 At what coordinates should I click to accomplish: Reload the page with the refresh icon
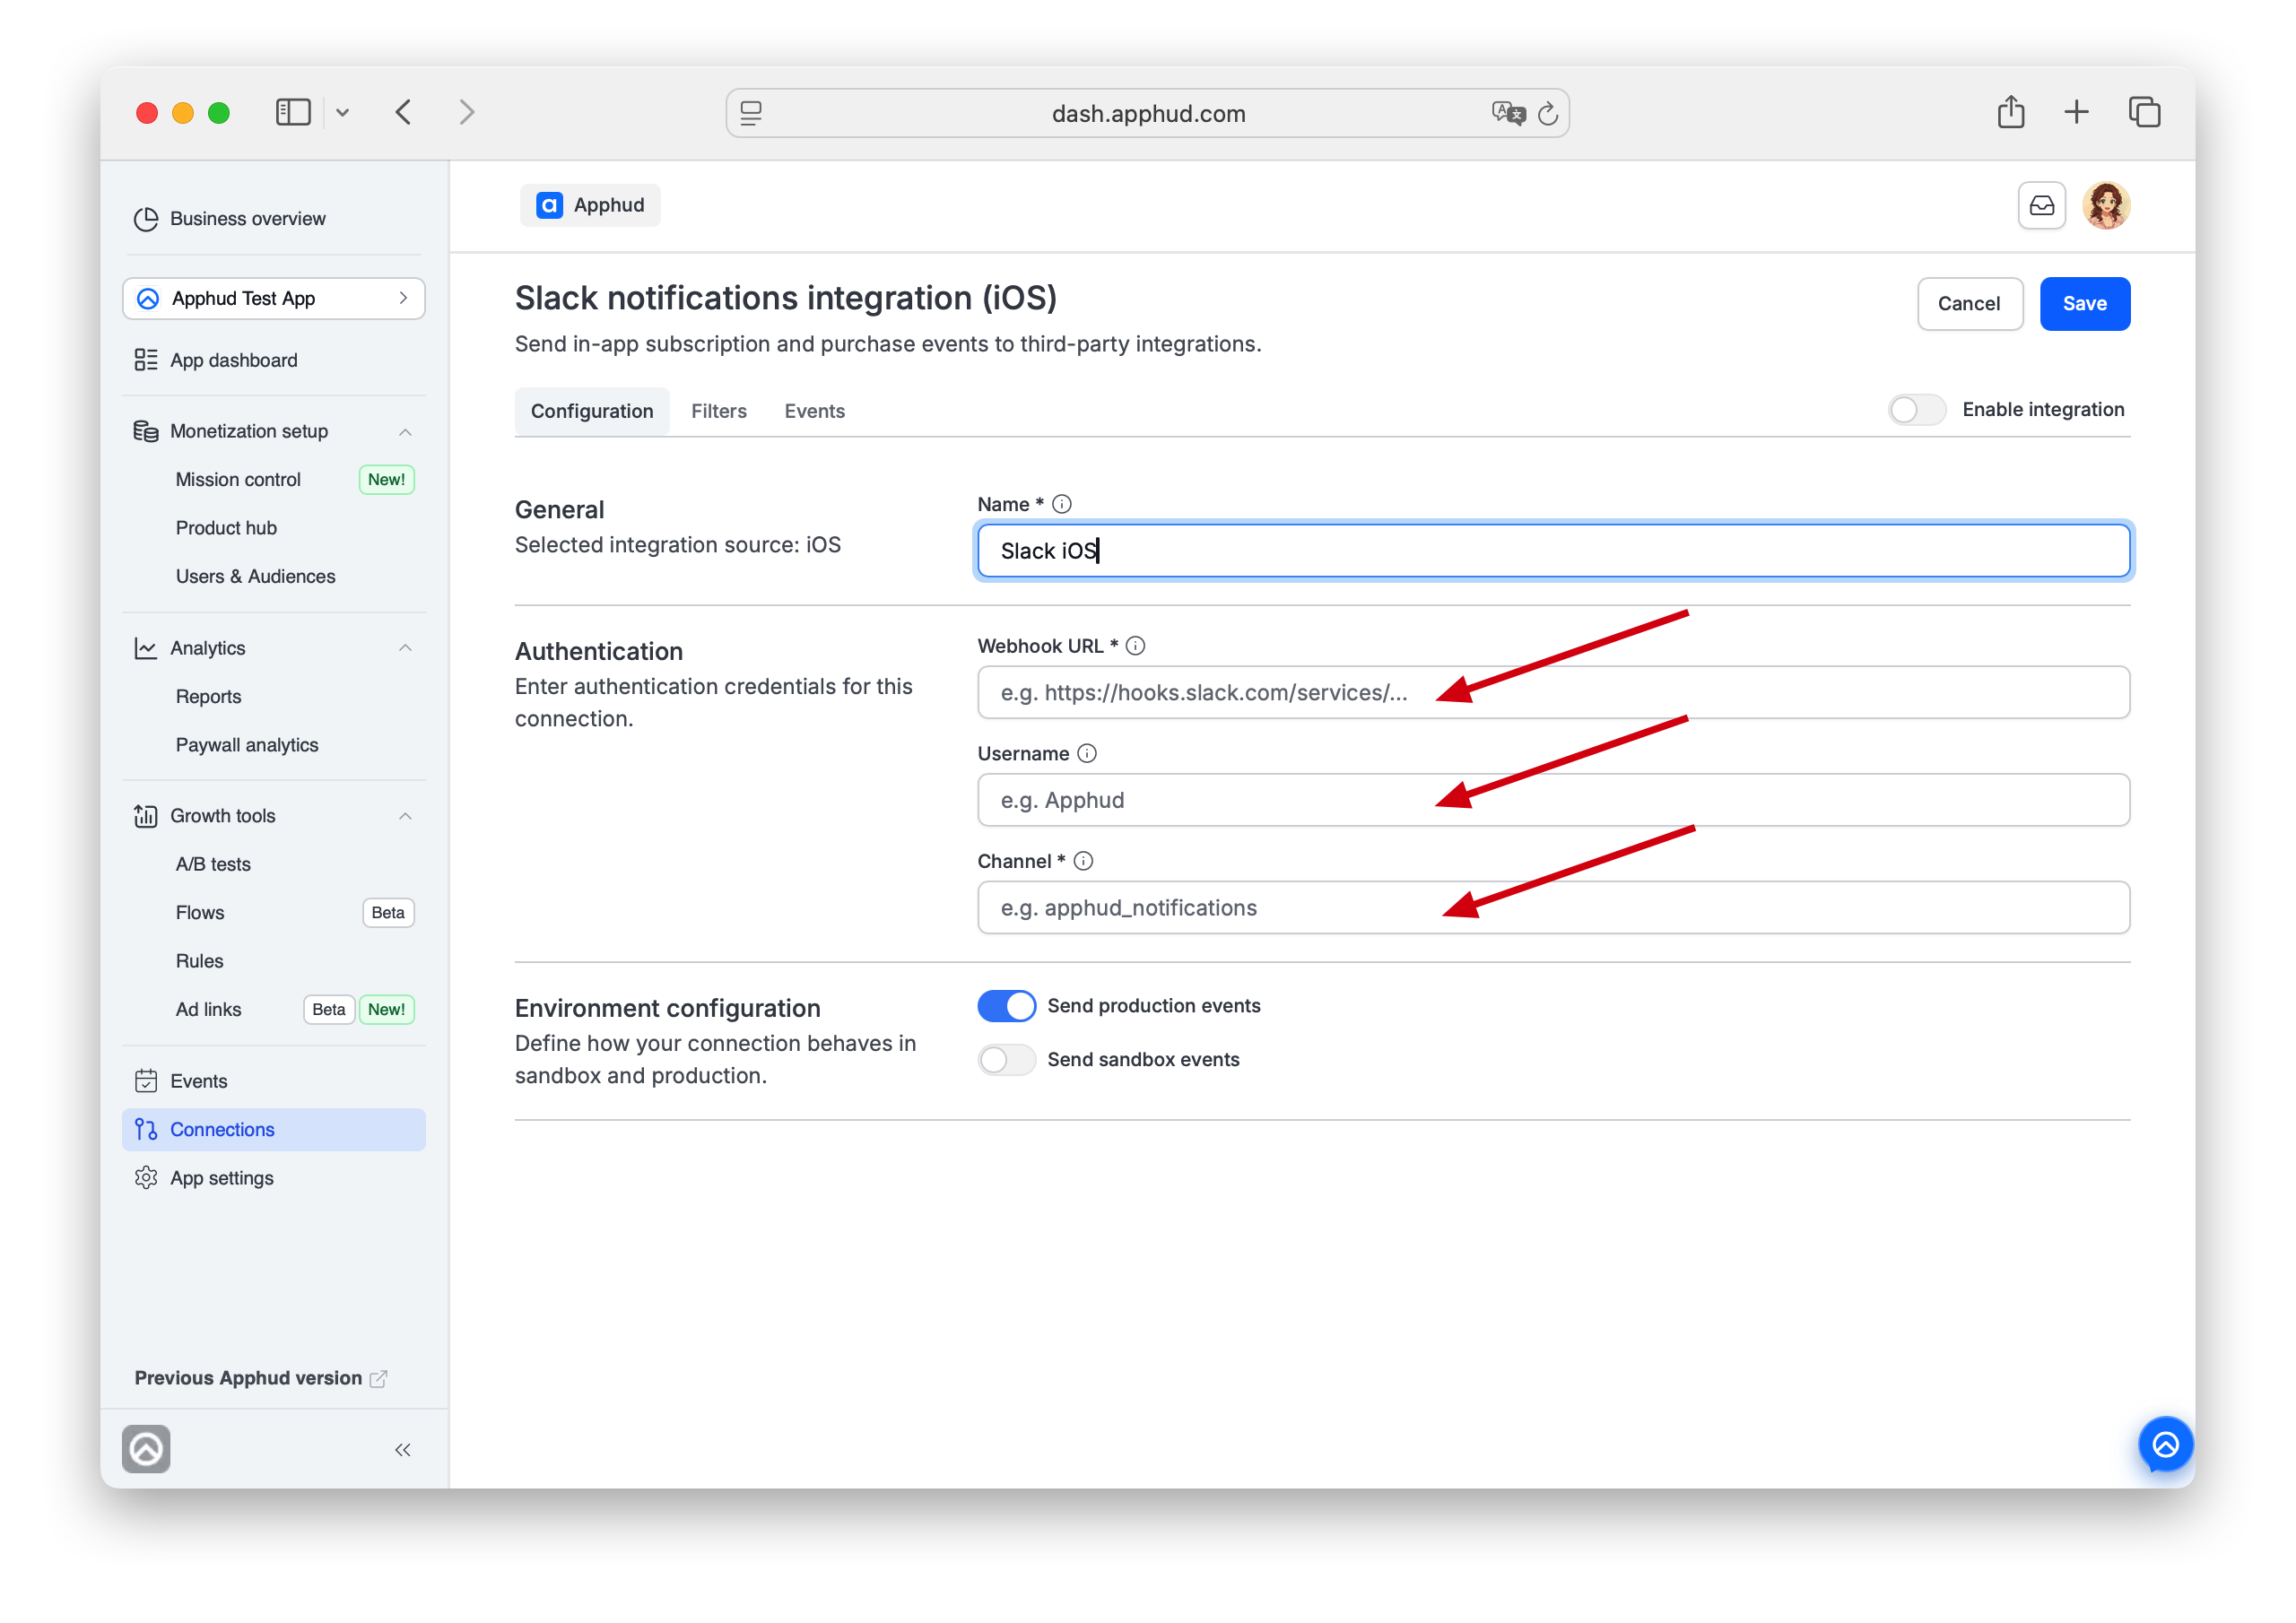point(1548,113)
